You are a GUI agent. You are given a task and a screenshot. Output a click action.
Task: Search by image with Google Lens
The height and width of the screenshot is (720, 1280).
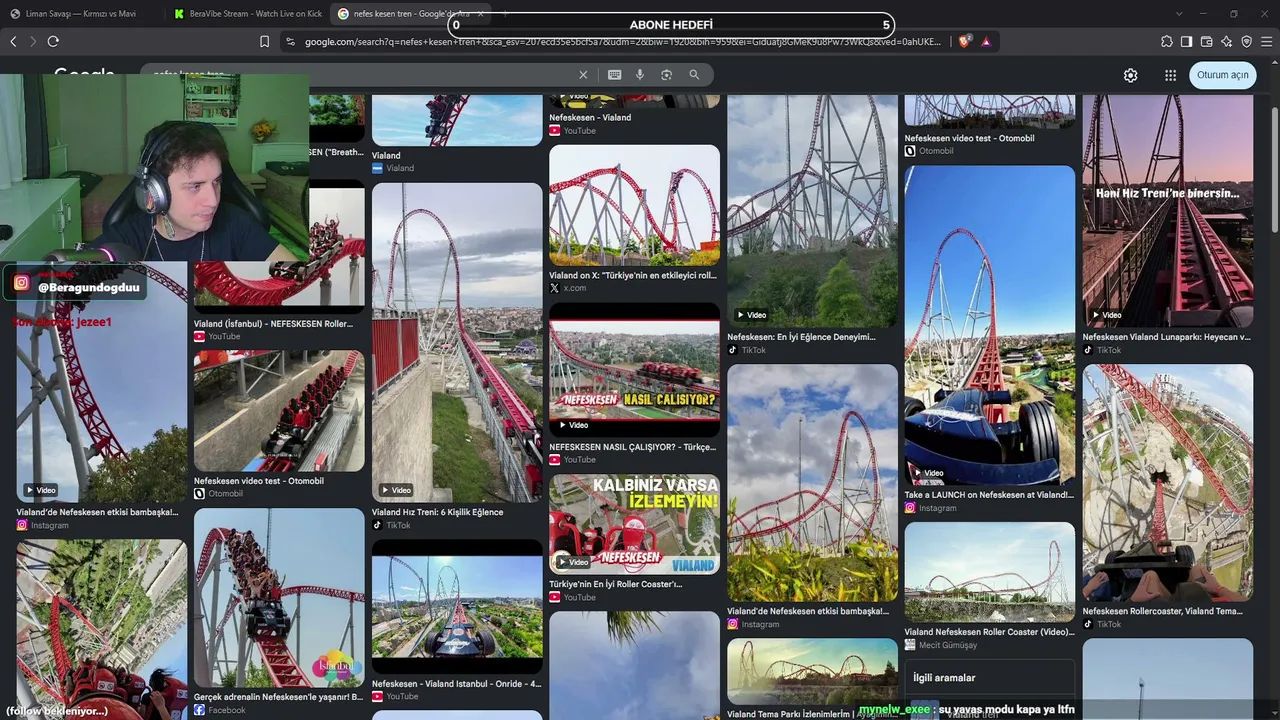point(667,75)
